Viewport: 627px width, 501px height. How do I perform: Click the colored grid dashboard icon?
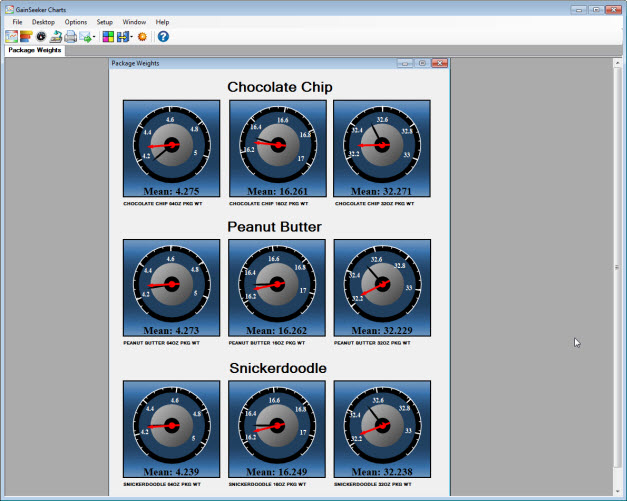coord(108,37)
